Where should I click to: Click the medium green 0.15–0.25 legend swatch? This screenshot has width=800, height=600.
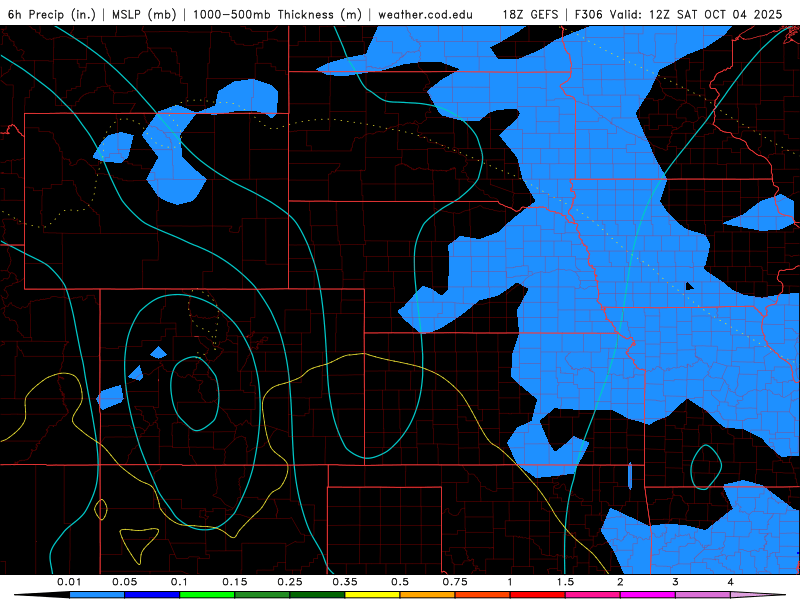262,595
